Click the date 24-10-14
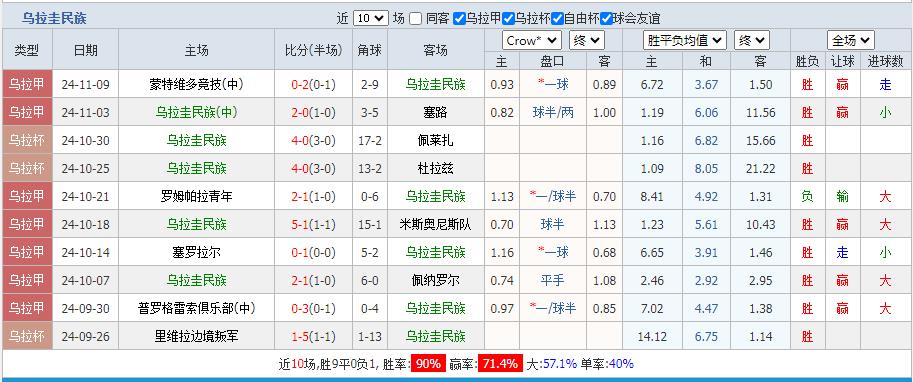The width and height of the screenshot is (913, 382). point(86,252)
